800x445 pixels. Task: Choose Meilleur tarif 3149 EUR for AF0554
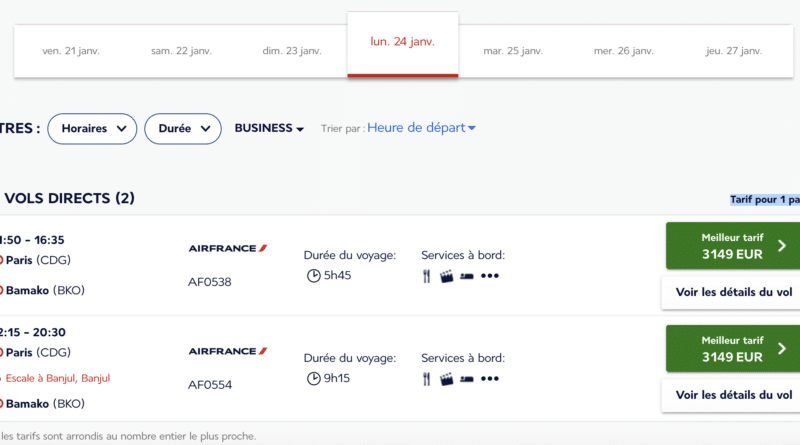pos(733,349)
